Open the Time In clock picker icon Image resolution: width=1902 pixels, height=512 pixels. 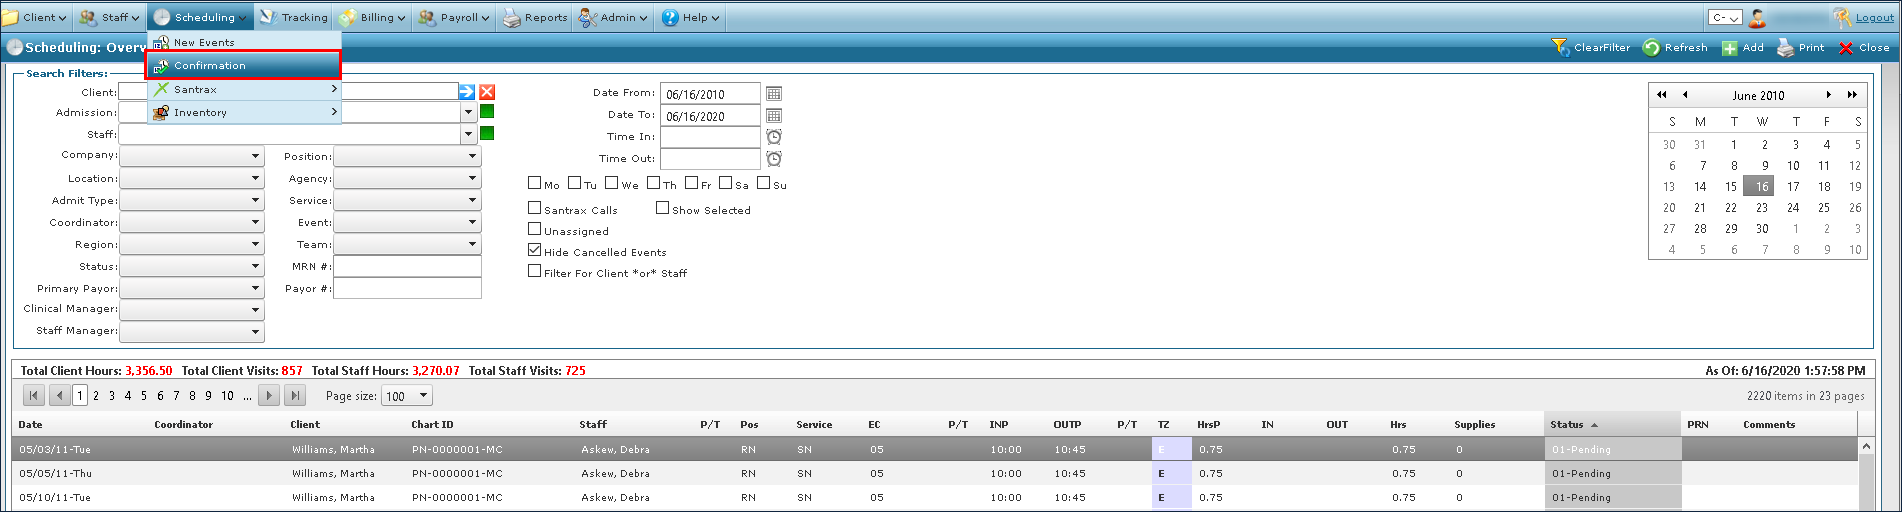coord(773,137)
